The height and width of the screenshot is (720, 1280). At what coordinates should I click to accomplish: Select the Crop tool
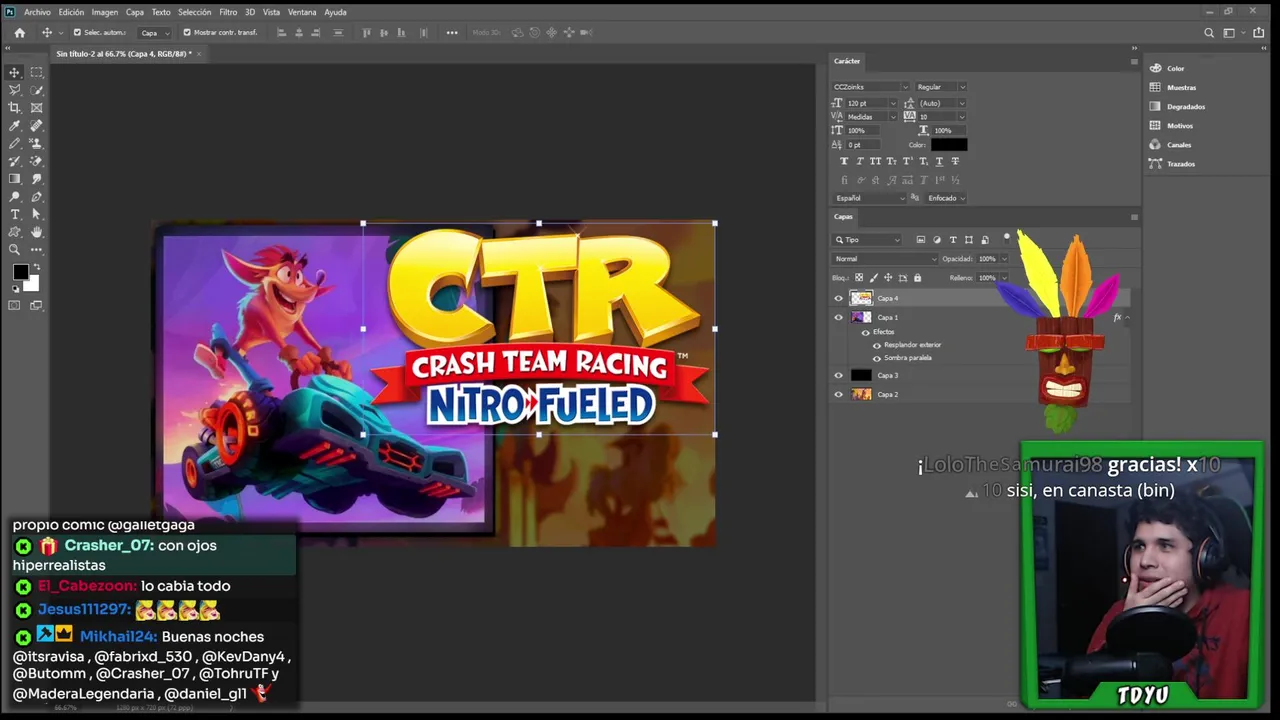(15, 108)
